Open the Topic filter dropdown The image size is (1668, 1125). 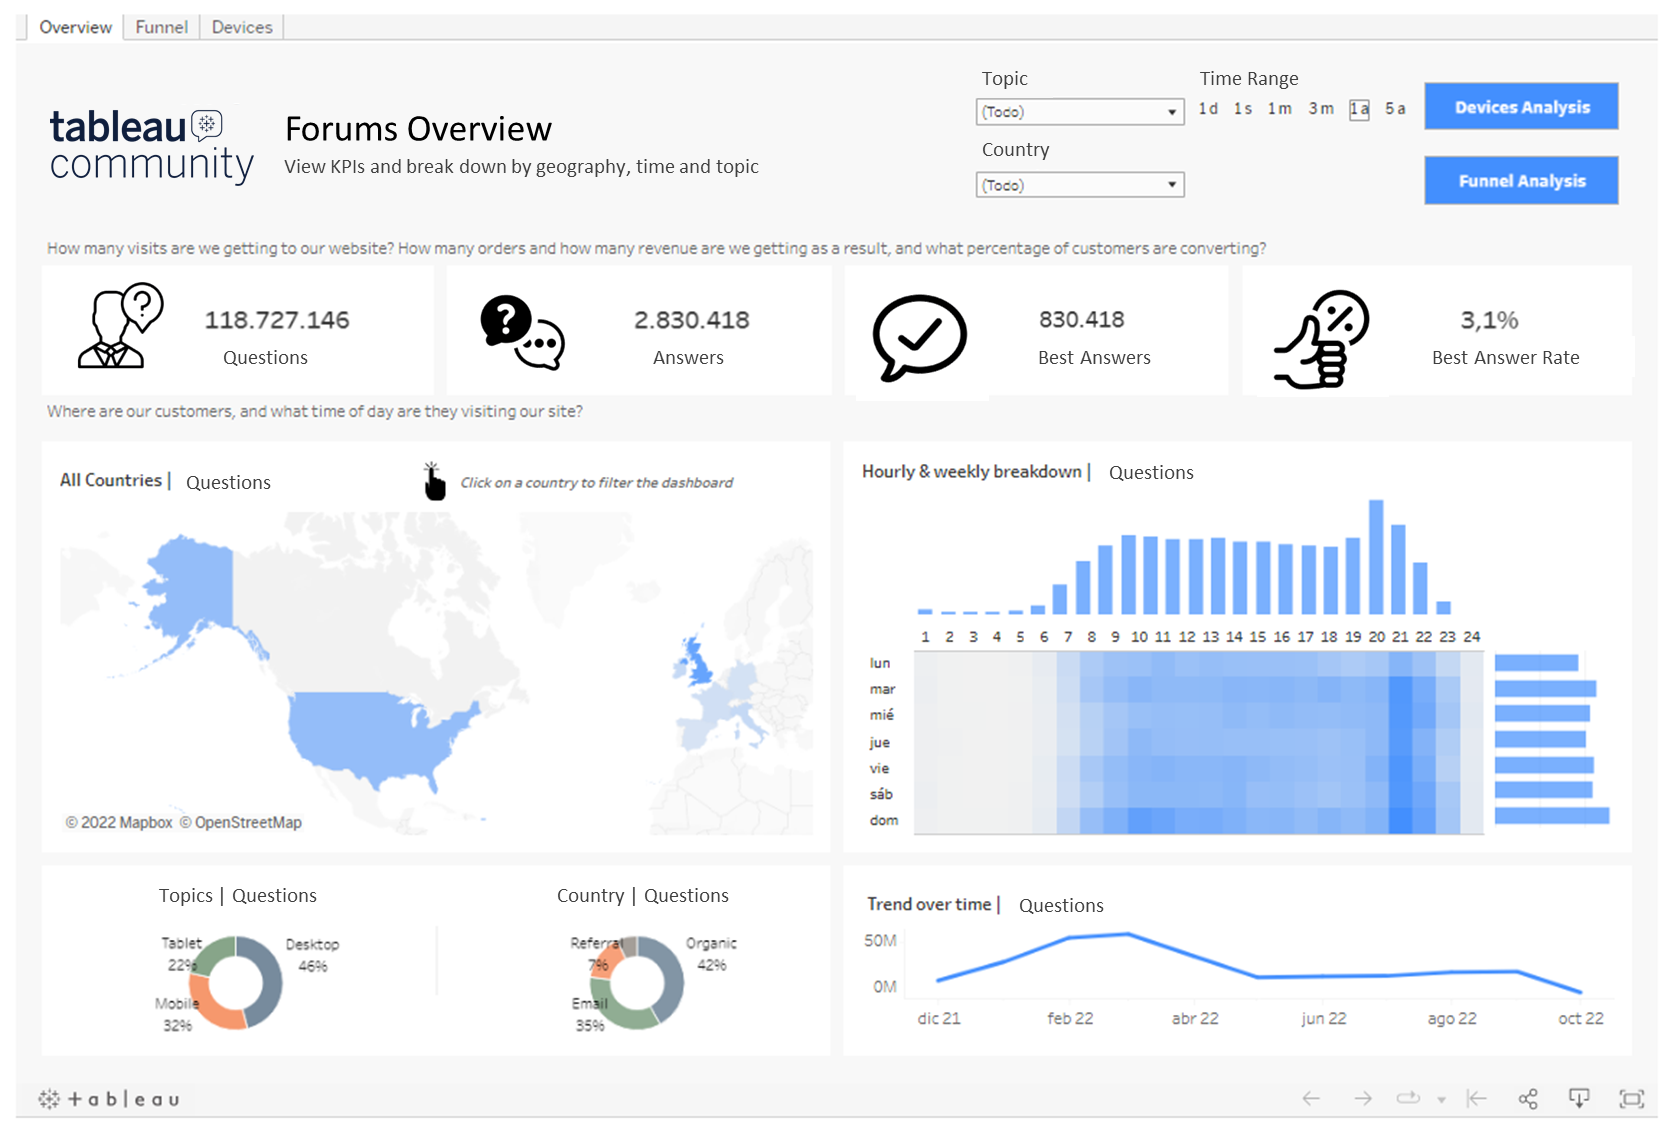pyautogui.click(x=1171, y=111)
